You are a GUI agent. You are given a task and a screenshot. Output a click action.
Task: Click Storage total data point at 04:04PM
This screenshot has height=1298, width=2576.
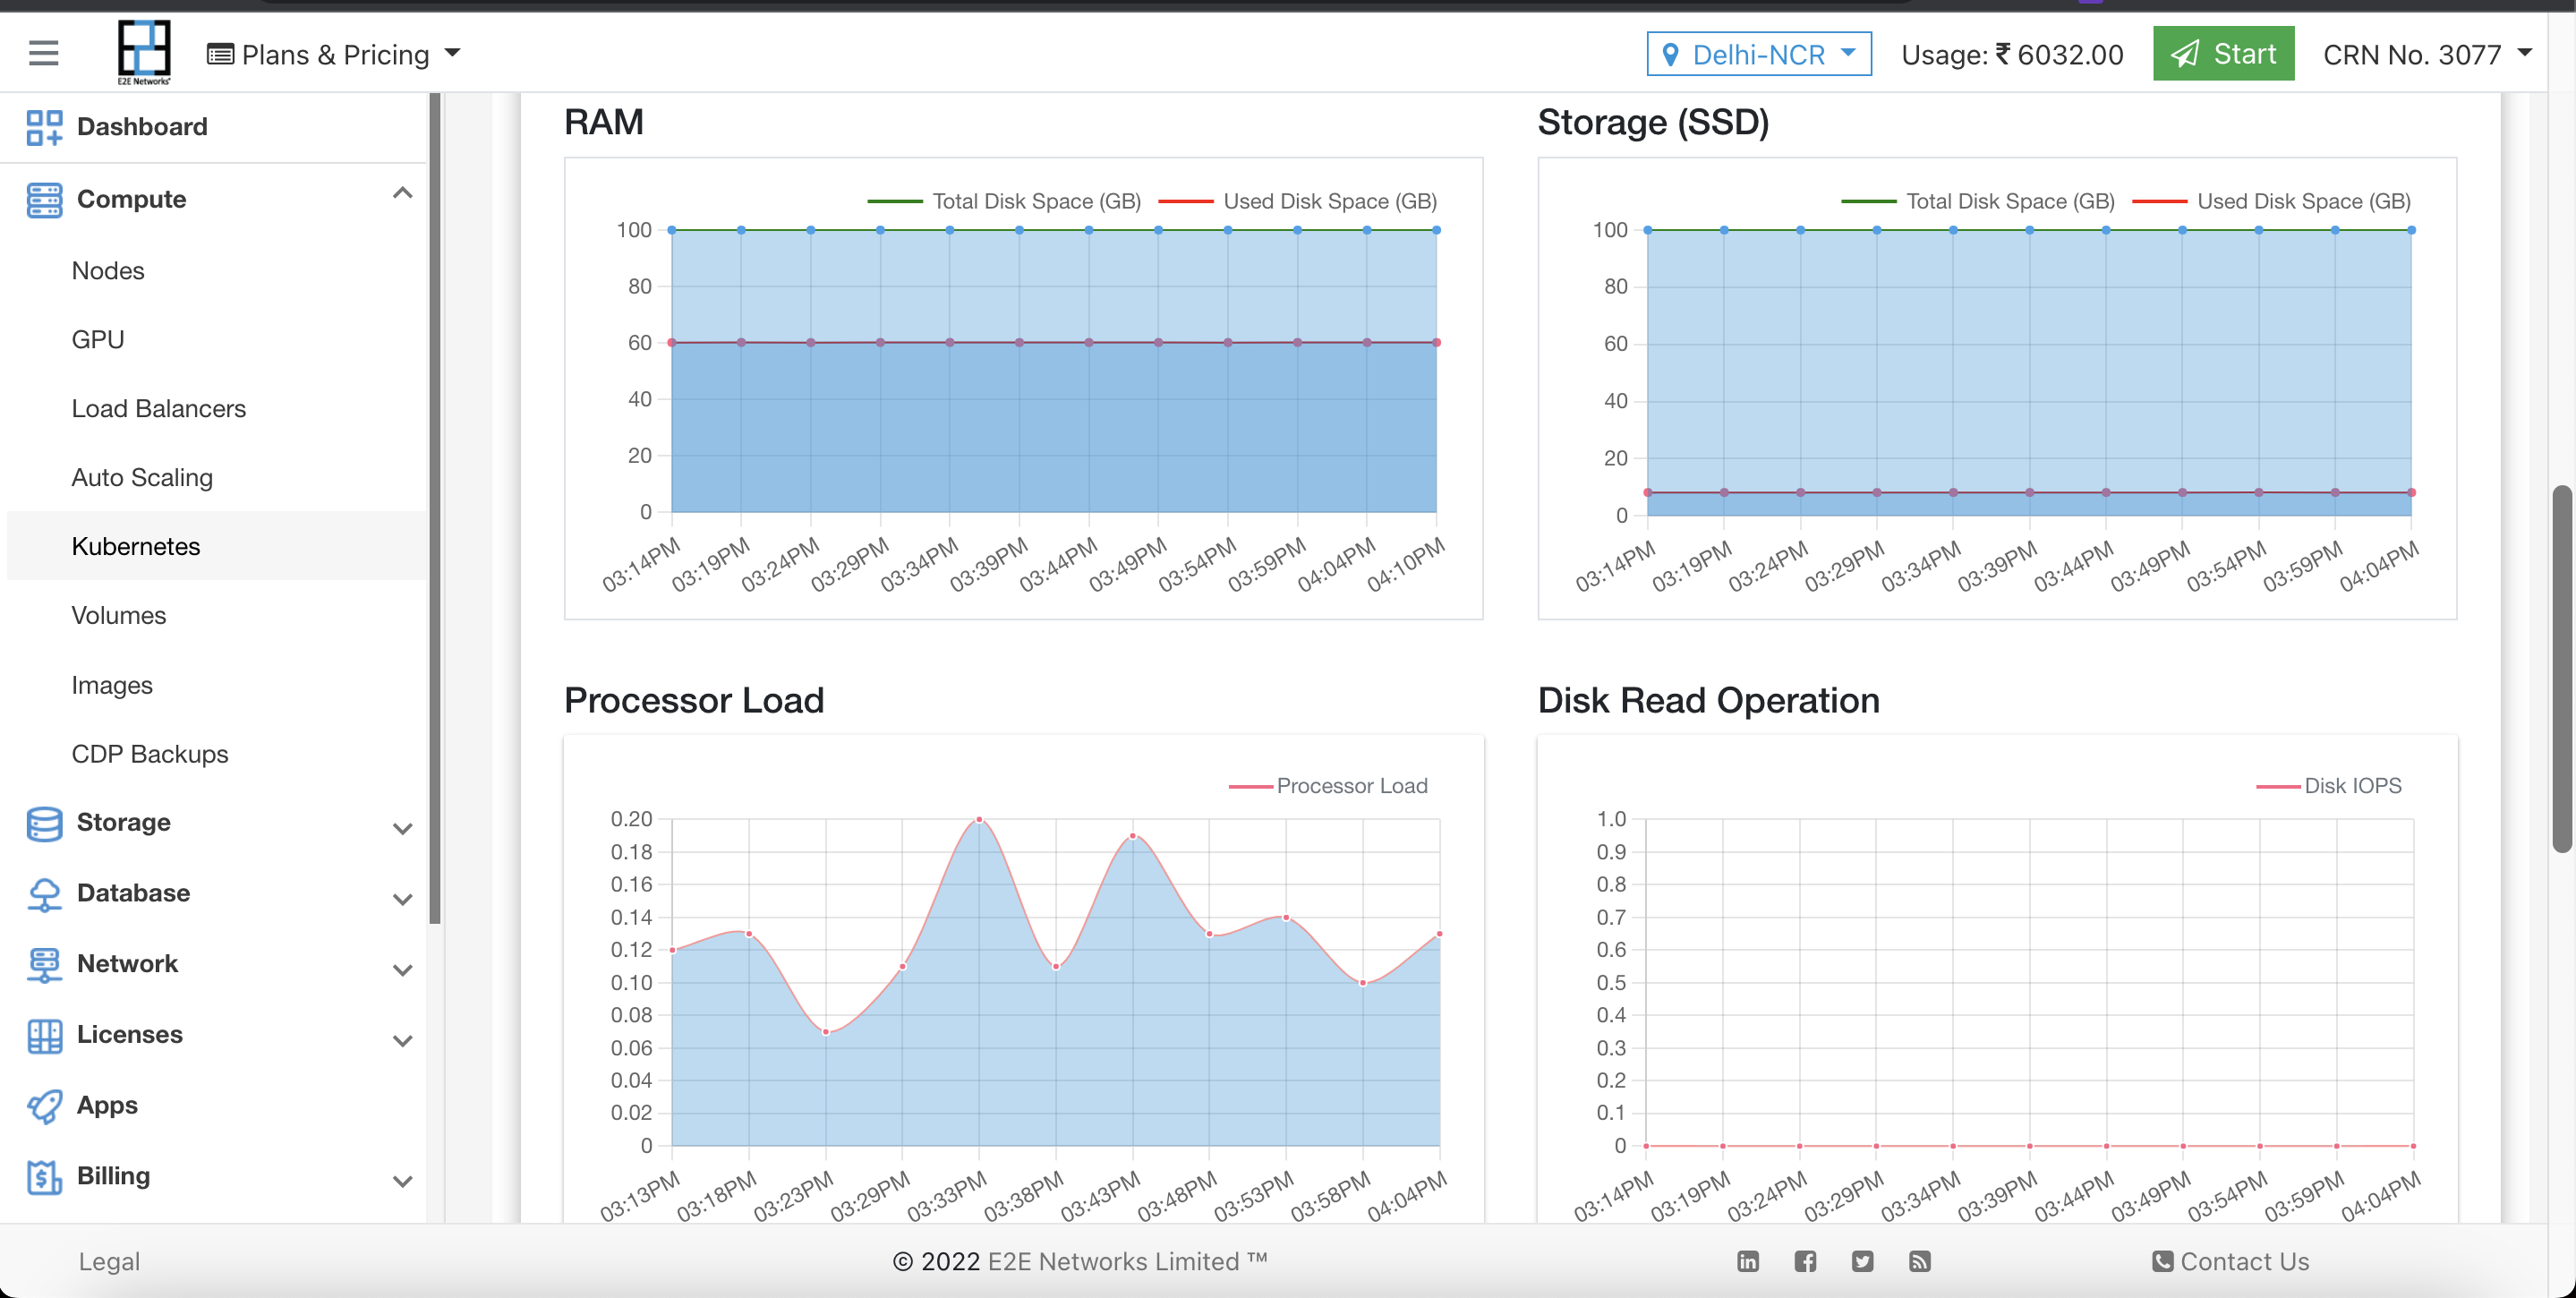point(2411,230)
